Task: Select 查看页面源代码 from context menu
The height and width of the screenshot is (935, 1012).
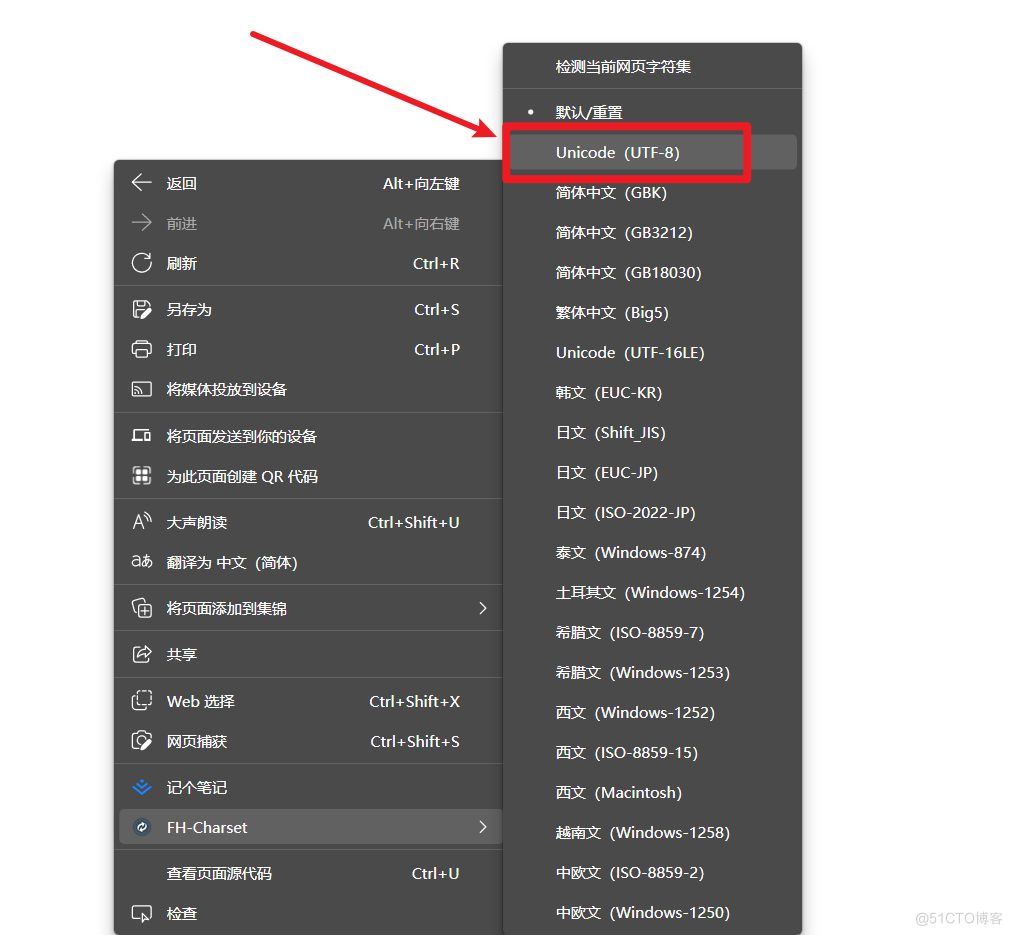Action: (x=219, y=873)
